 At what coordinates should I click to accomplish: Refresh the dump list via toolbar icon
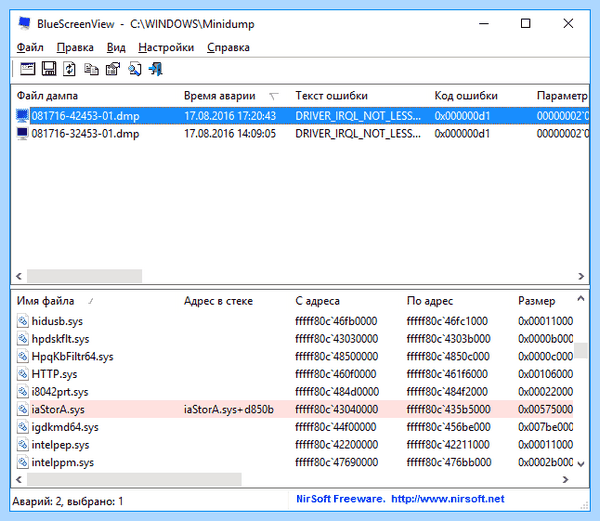click(x=69, y=69)
